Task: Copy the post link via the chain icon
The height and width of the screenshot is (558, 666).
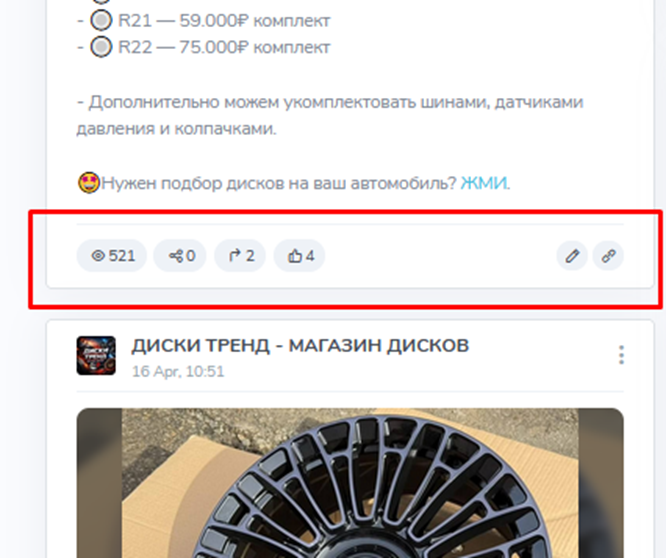Action: click(x=608, y=256)
